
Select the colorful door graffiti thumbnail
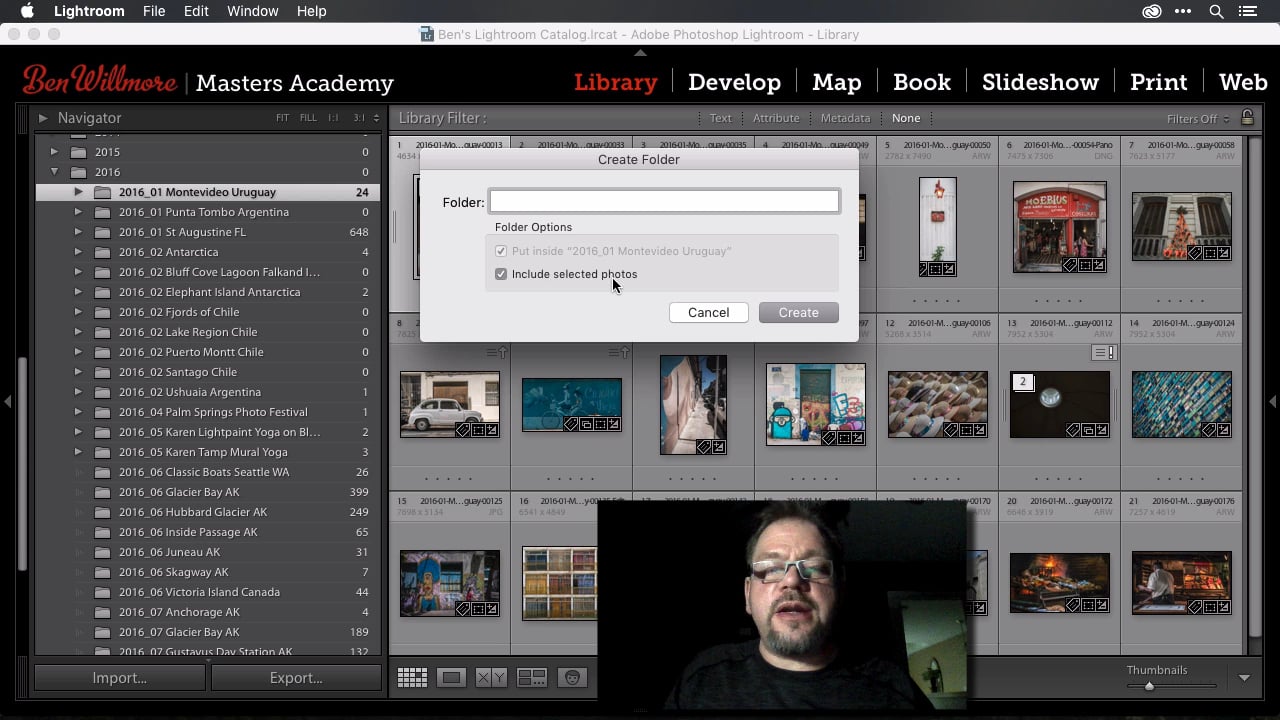pos(816,404)
